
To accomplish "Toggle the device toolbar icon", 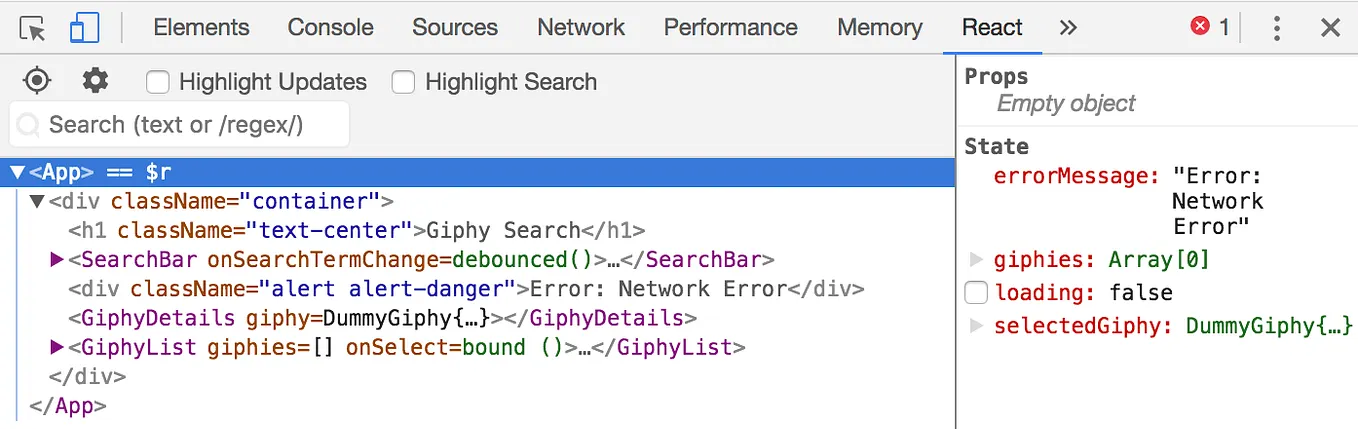I will click(84, 28).
